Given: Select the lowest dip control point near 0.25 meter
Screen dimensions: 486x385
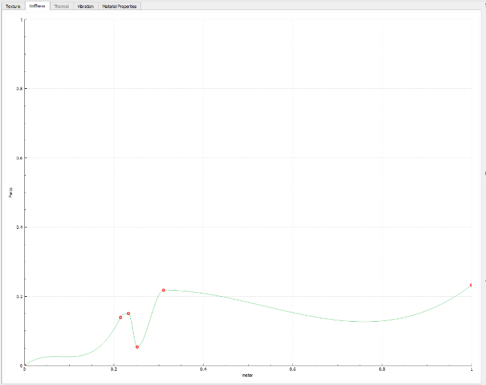Looking at the screenshot, I should pyautogui.click(x=137, y=347).
